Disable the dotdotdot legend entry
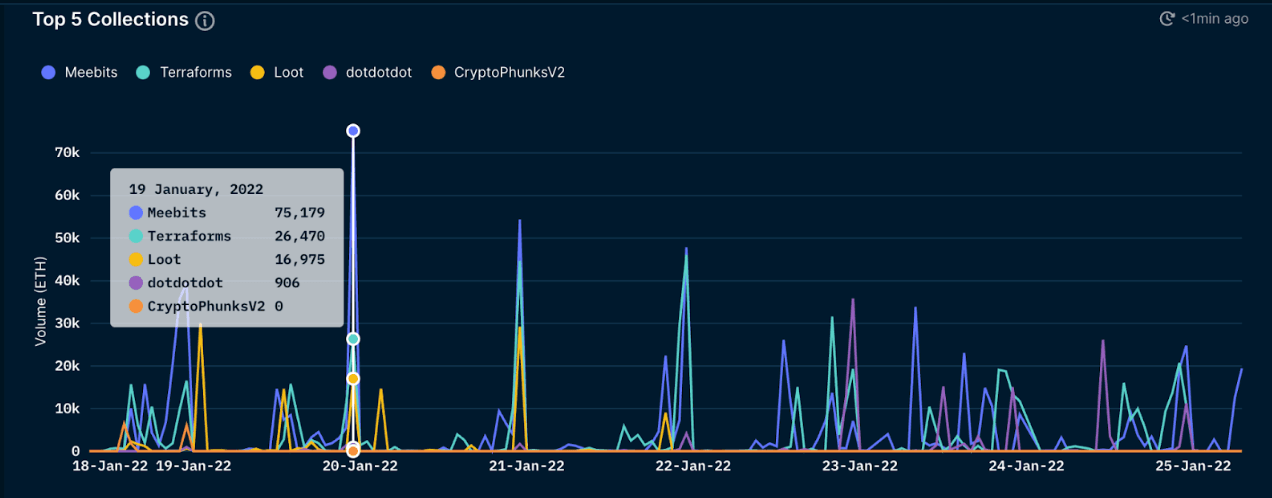Screen dimensions: 1272x498 pos(367,72)
